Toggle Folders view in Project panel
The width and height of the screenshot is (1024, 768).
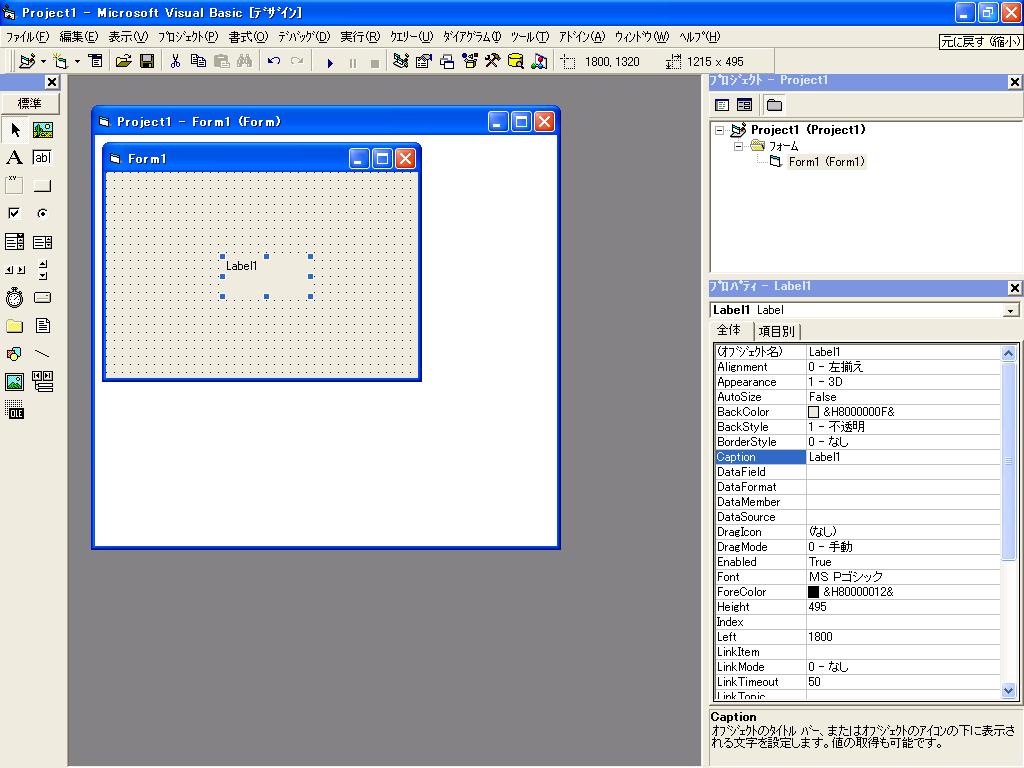(x=775, y=104)
